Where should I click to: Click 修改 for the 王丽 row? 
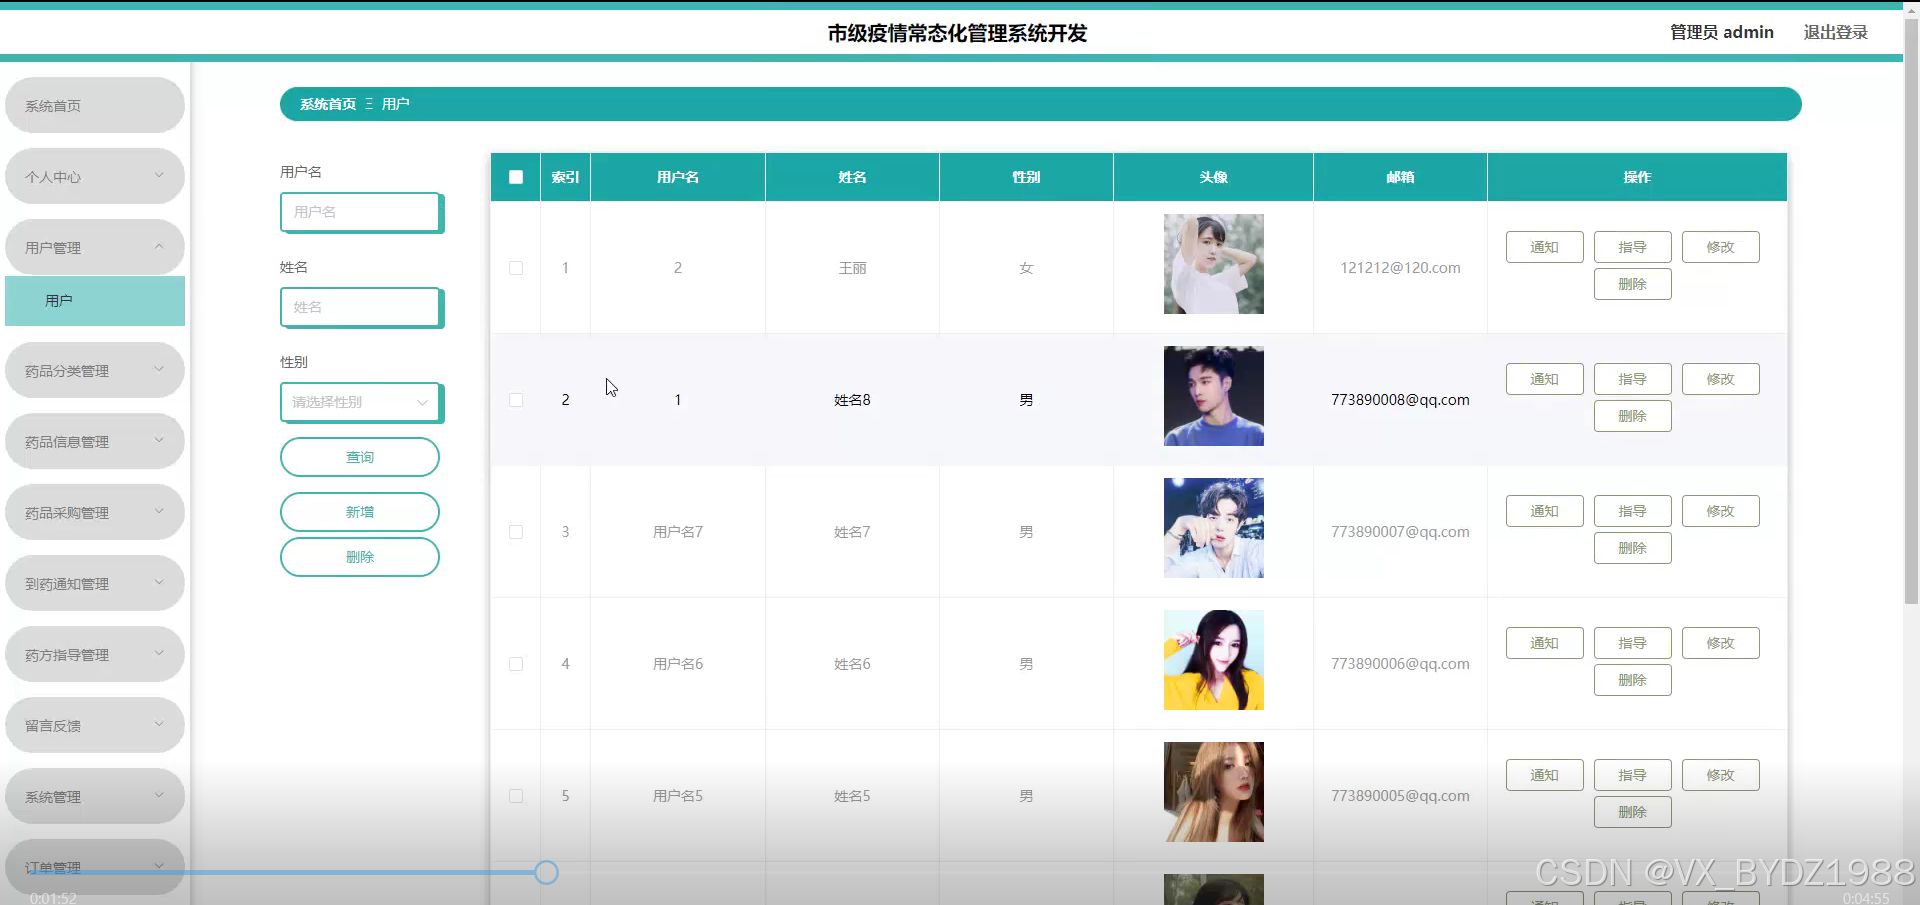tap(1720, 247)
